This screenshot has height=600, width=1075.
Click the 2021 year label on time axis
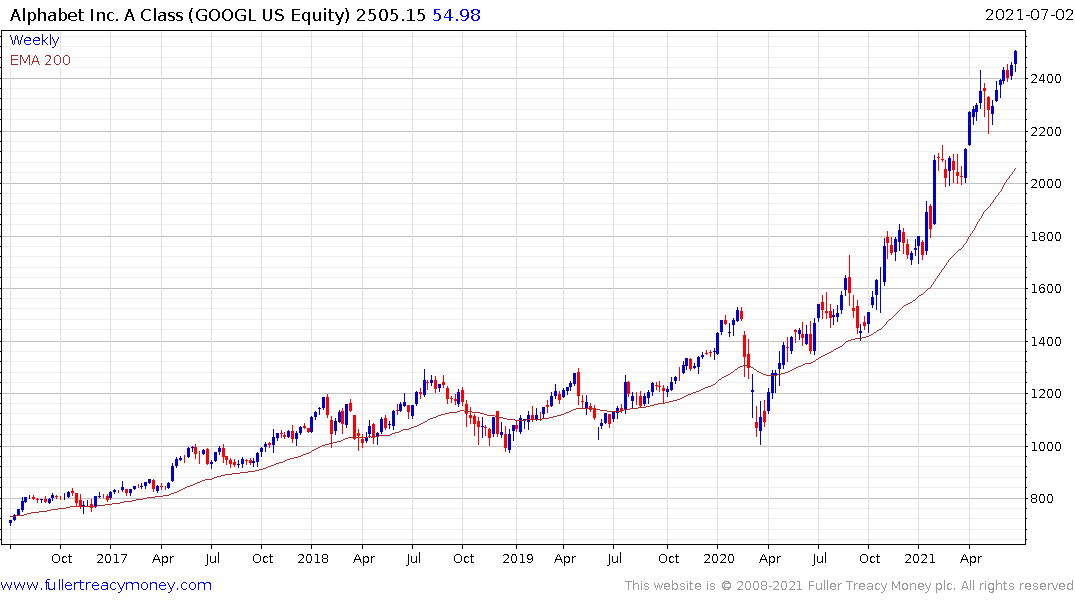[x=919, y=558]
